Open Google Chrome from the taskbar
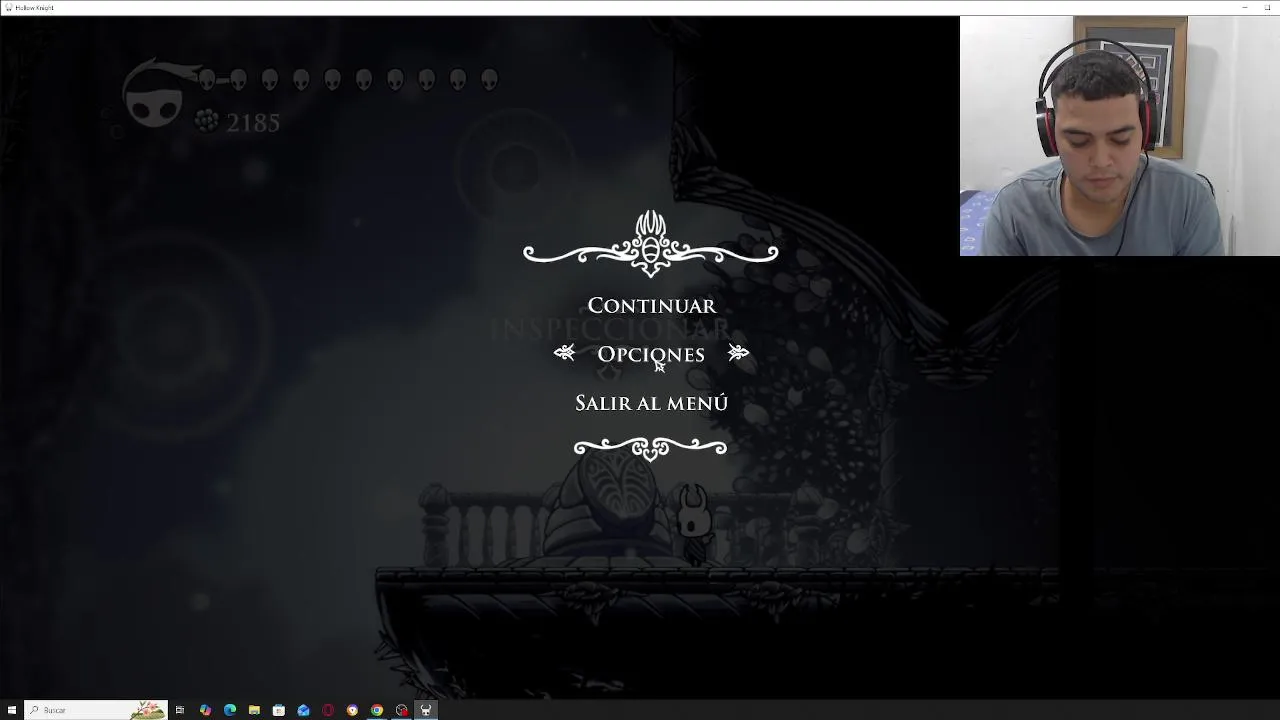 point(377,710)
